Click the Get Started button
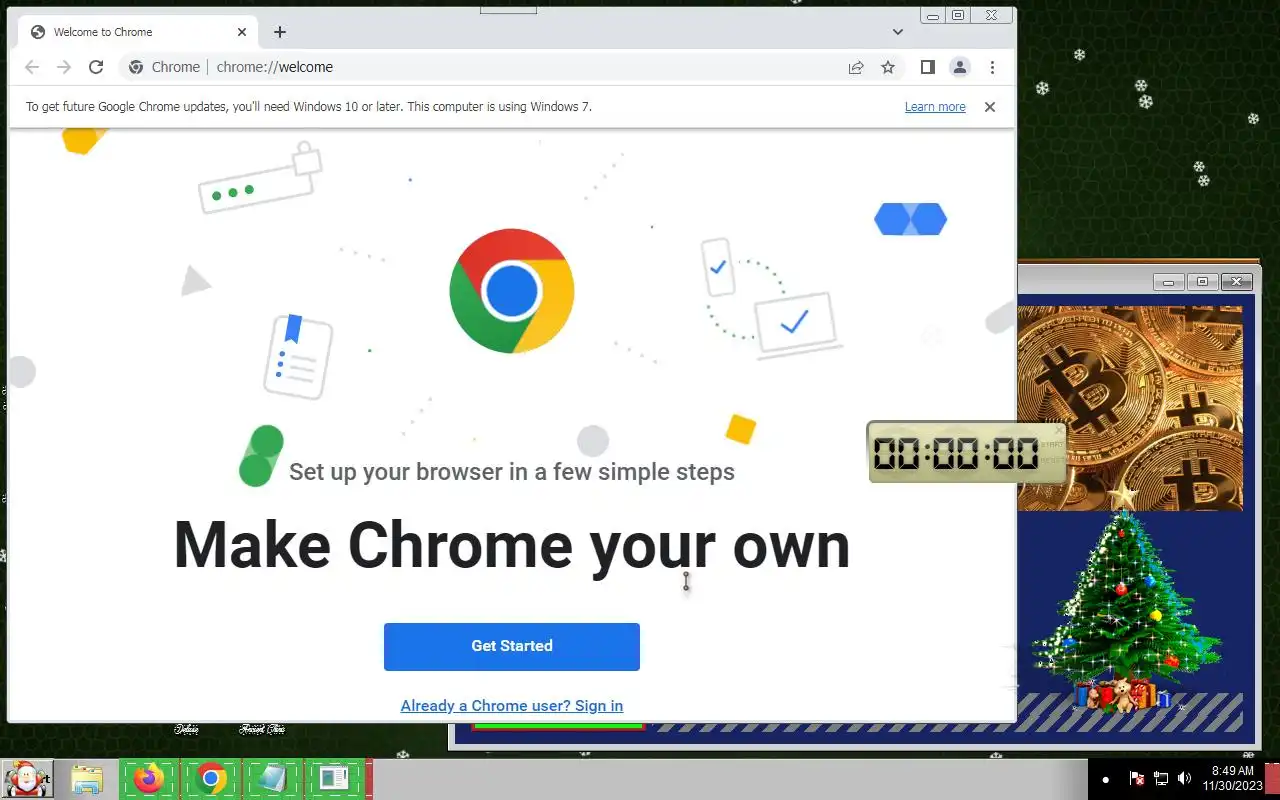The image size is (1280, 800). (x=512, y=646)
